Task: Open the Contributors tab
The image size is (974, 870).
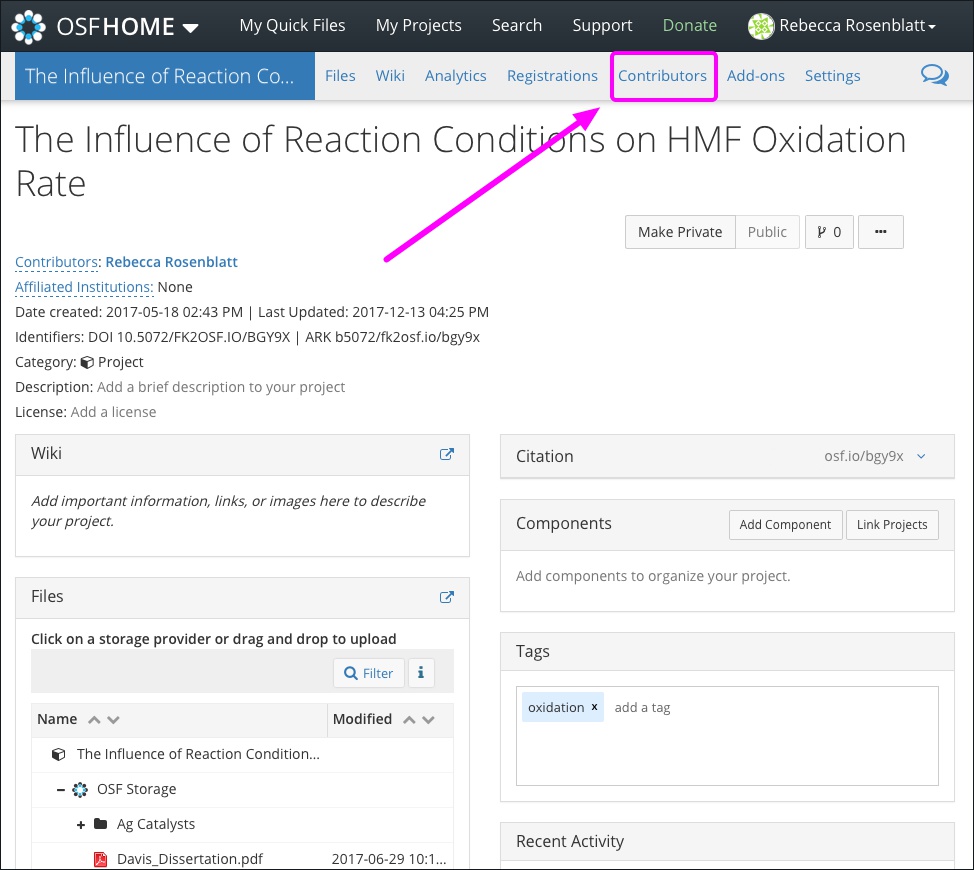Action: click(662, 76)
